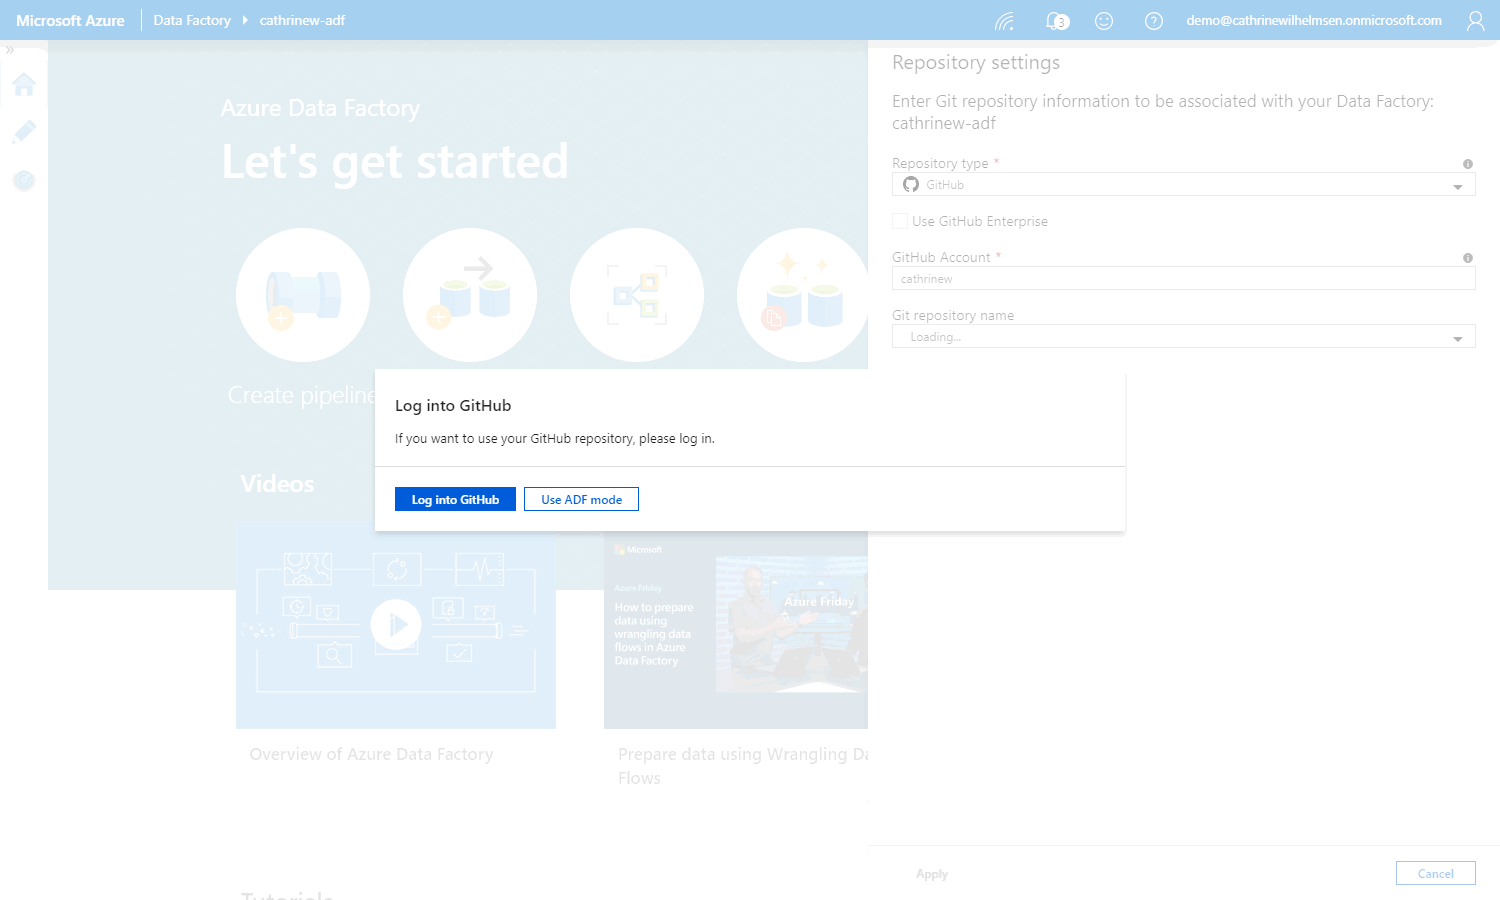Open Data Factory breadcrumb item

click(x=192, y=21)
